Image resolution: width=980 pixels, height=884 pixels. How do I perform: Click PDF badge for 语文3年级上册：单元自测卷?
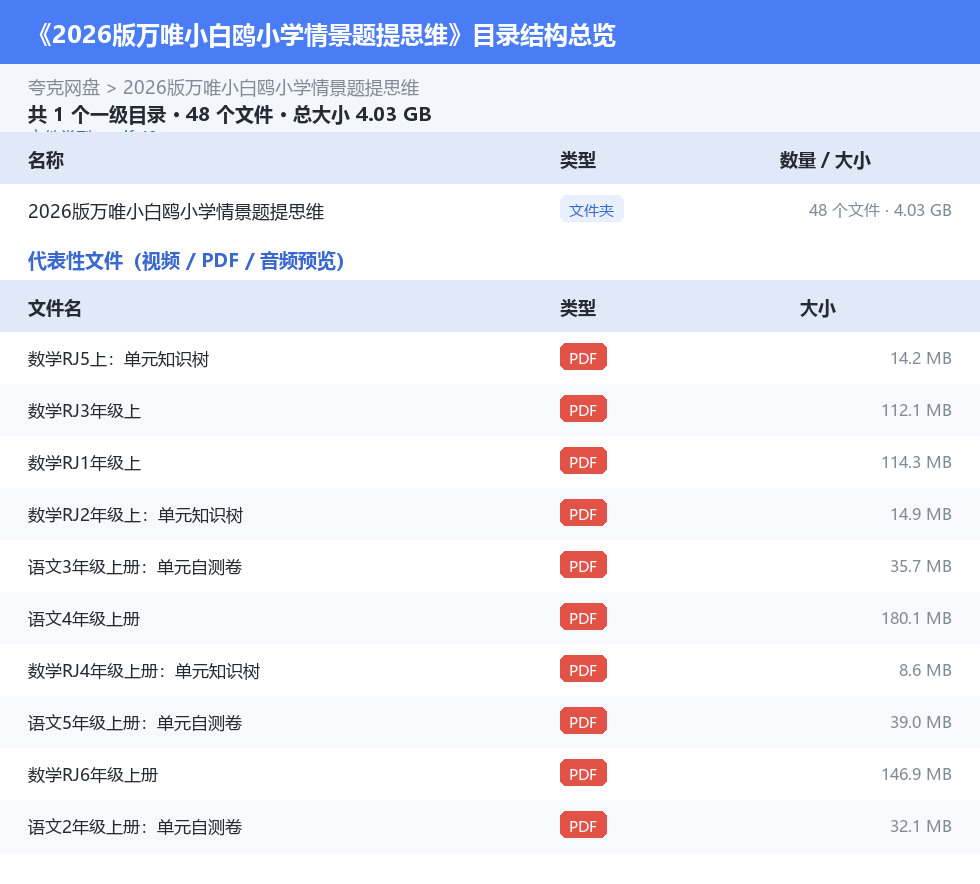(583, 565)
